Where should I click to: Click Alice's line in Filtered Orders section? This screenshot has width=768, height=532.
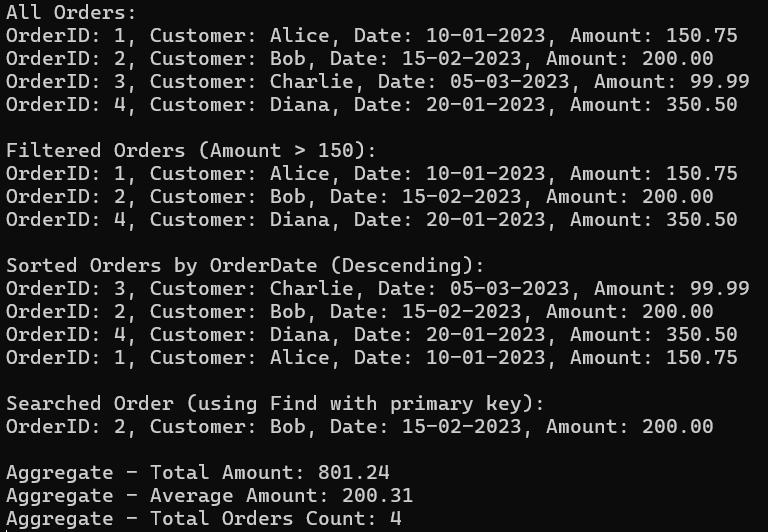[x=372, y=174]
